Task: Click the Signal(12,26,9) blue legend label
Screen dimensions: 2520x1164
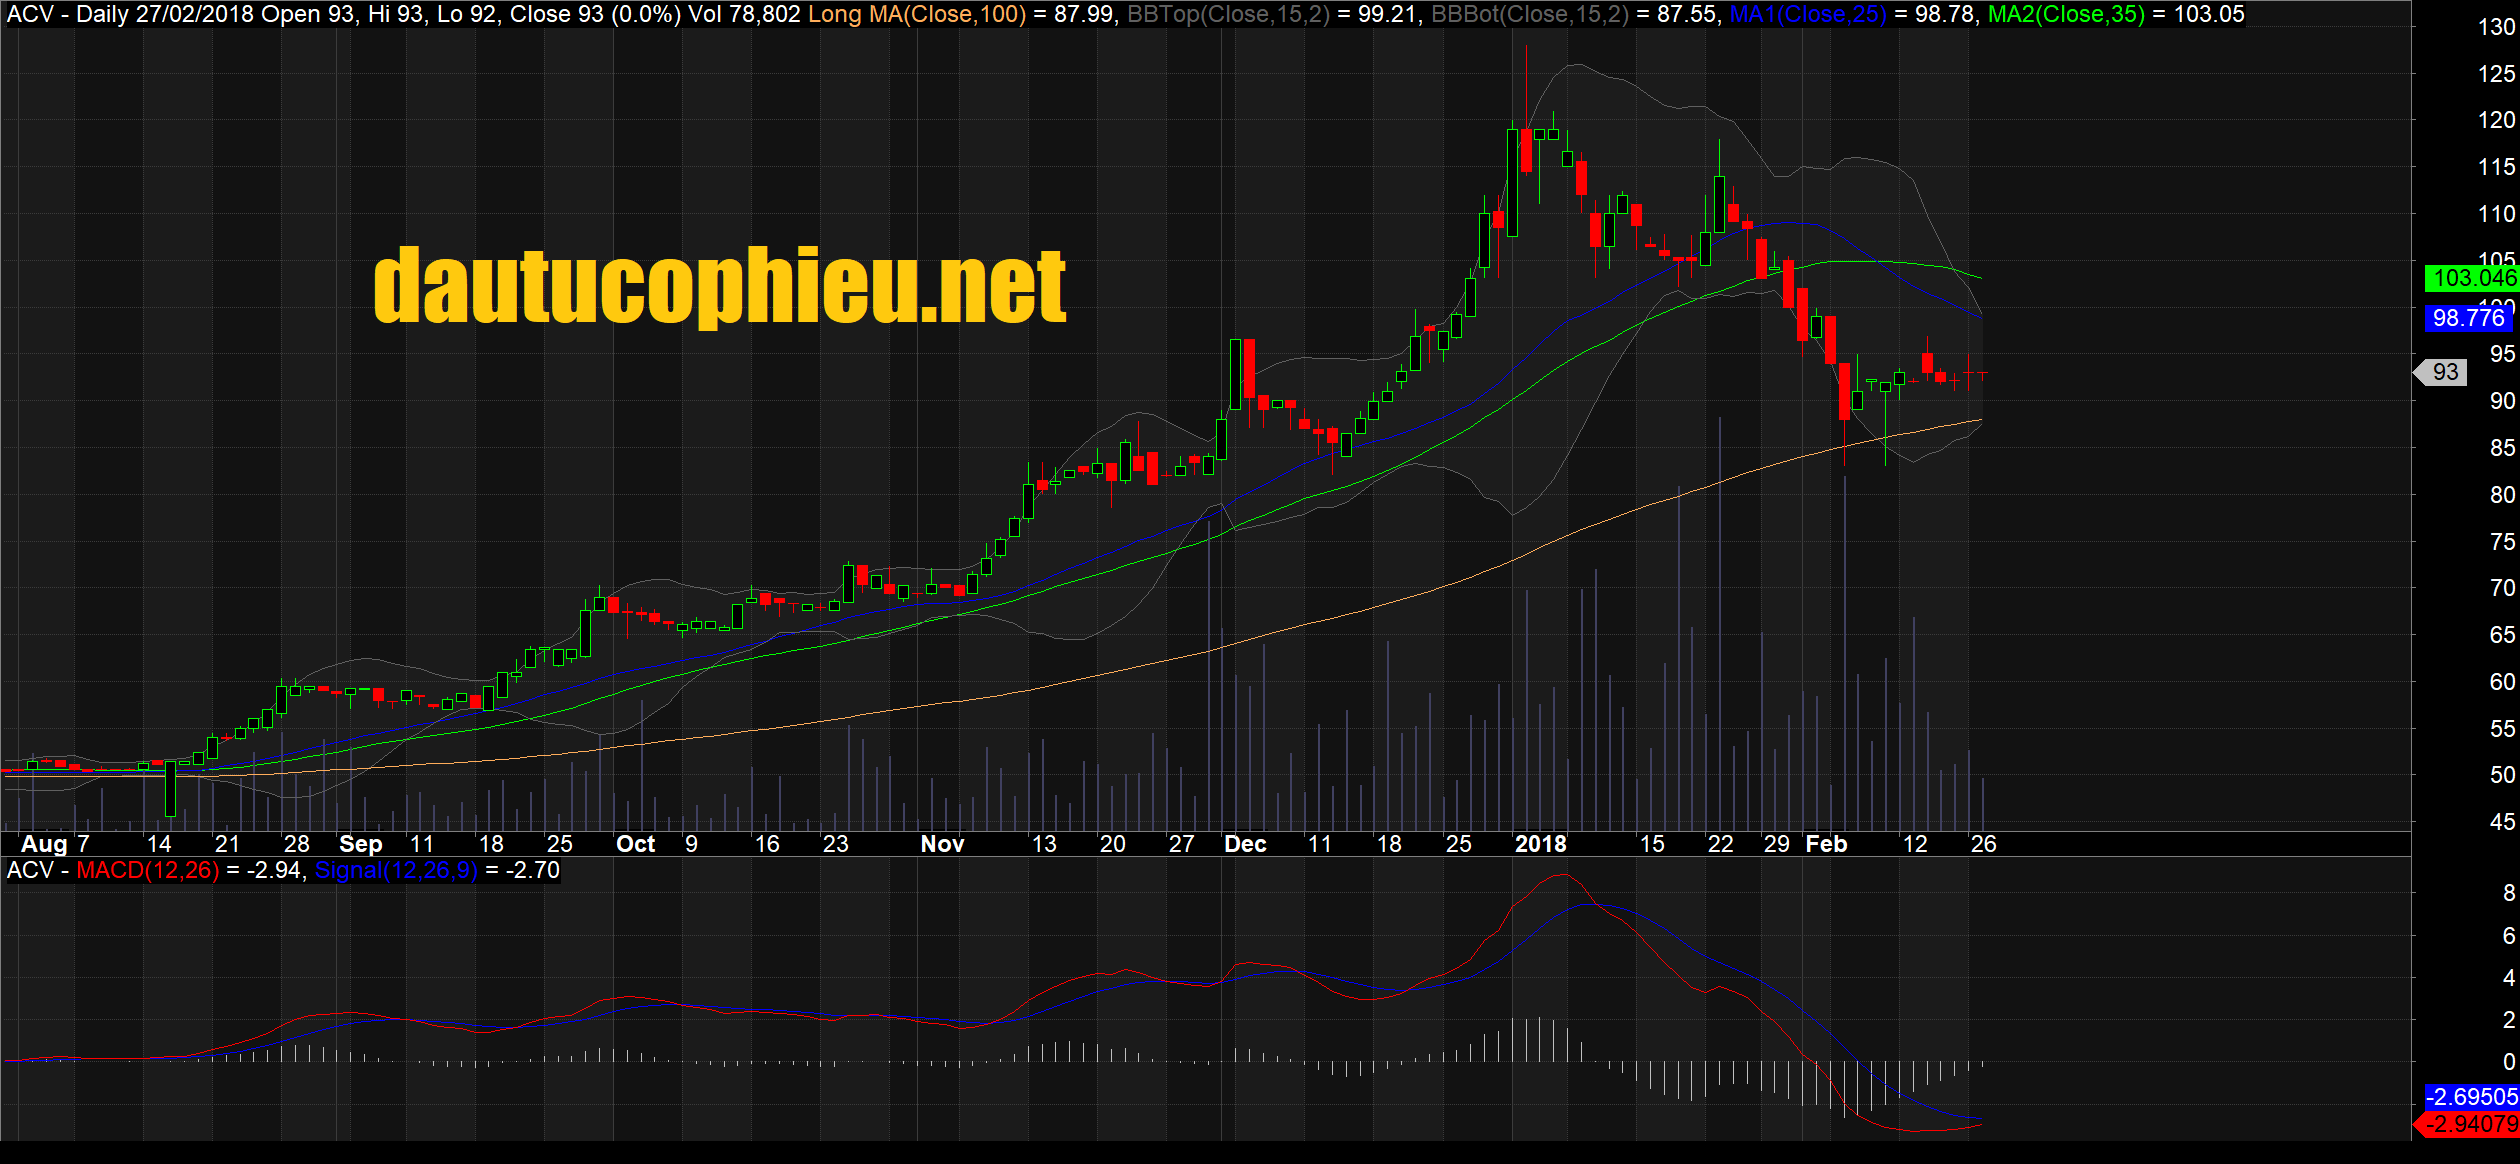Action: 396,870
